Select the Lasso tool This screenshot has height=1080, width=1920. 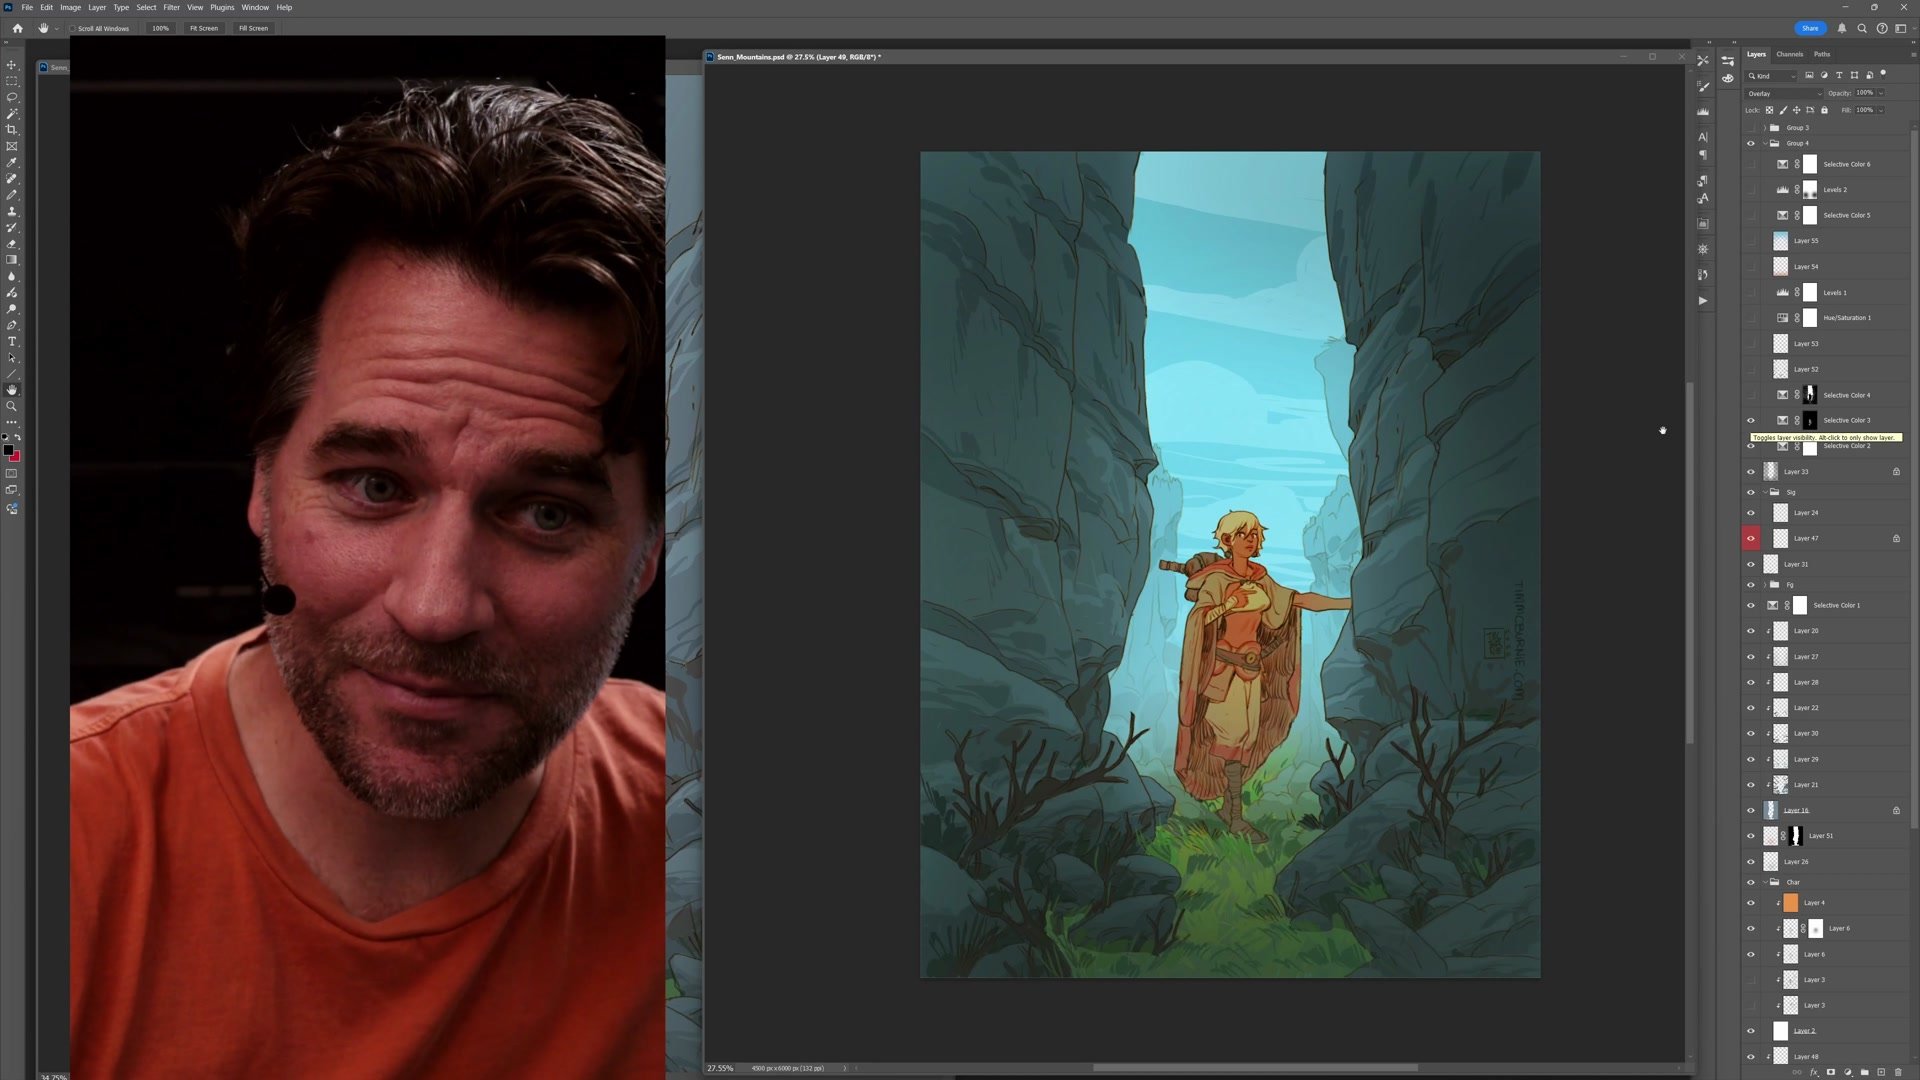coord(12,97)
